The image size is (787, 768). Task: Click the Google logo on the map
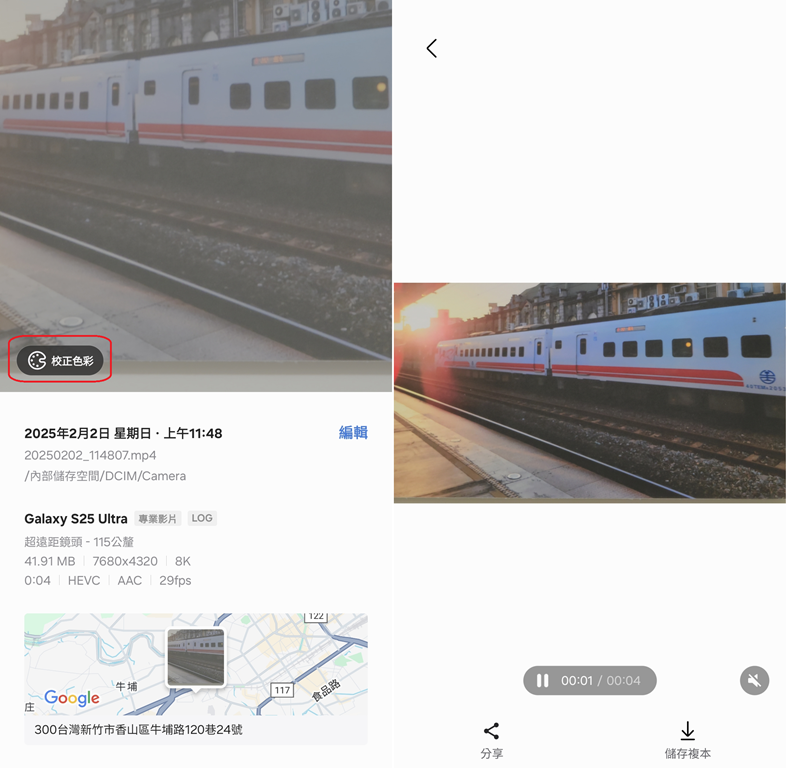[x=72, y=698]
